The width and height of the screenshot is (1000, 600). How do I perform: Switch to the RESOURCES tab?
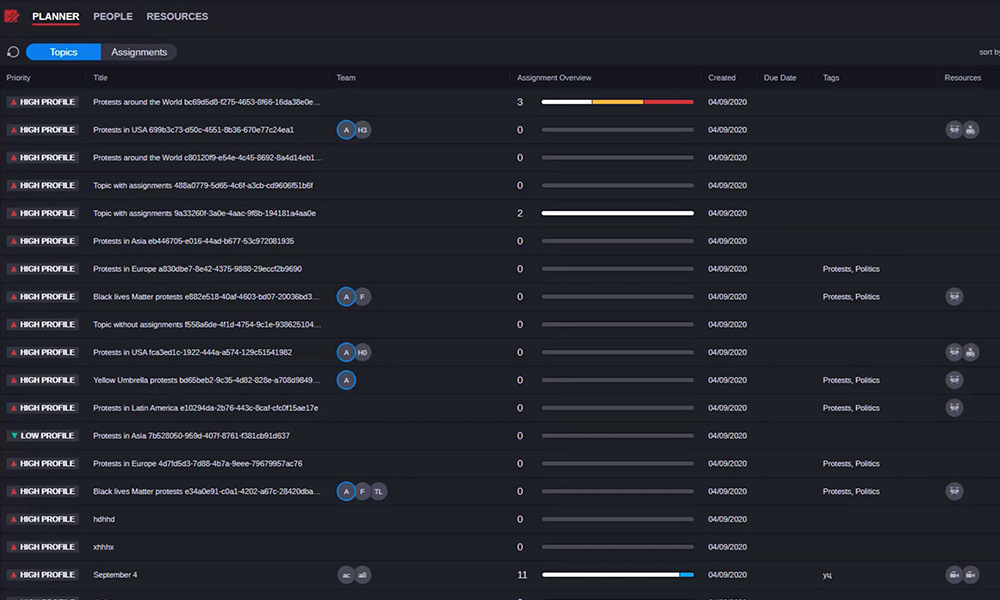coord(177,17)
